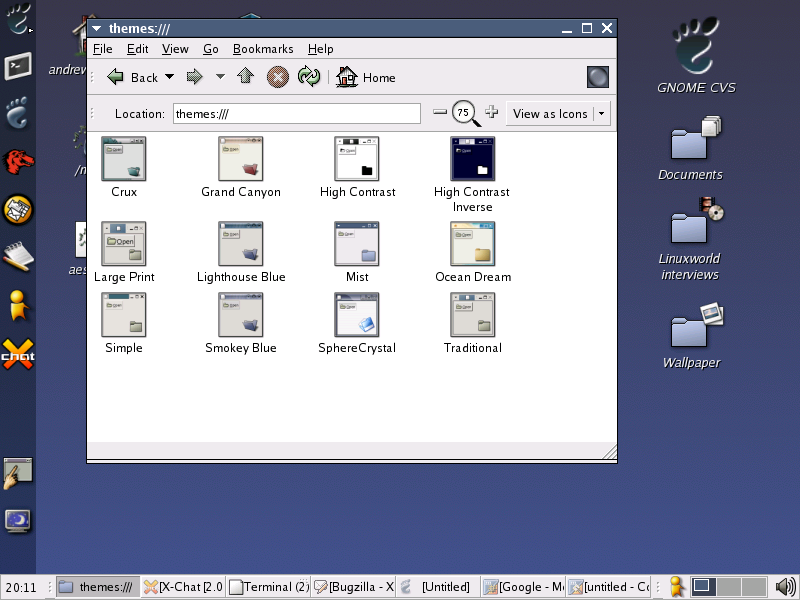Click the monitor with moon screensaver icon
Viewport: 800px width, 600px height.
[18, 521]
